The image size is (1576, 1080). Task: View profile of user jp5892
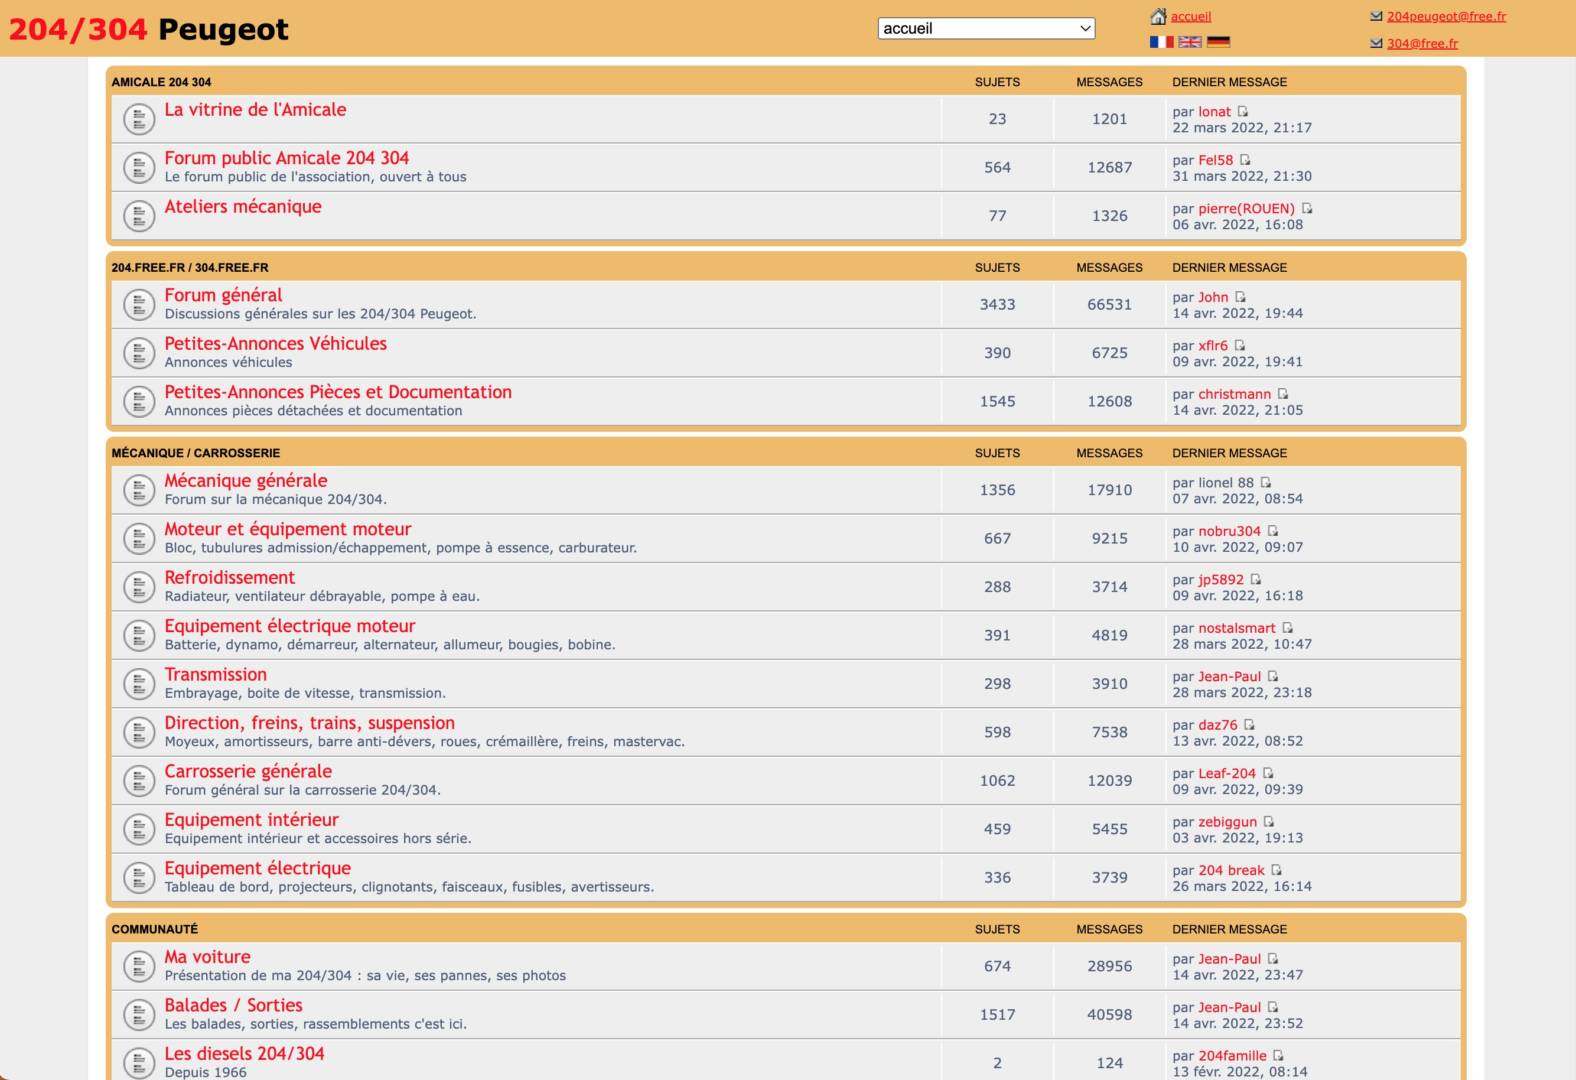pyautogui.click(x=1221, y=580)
